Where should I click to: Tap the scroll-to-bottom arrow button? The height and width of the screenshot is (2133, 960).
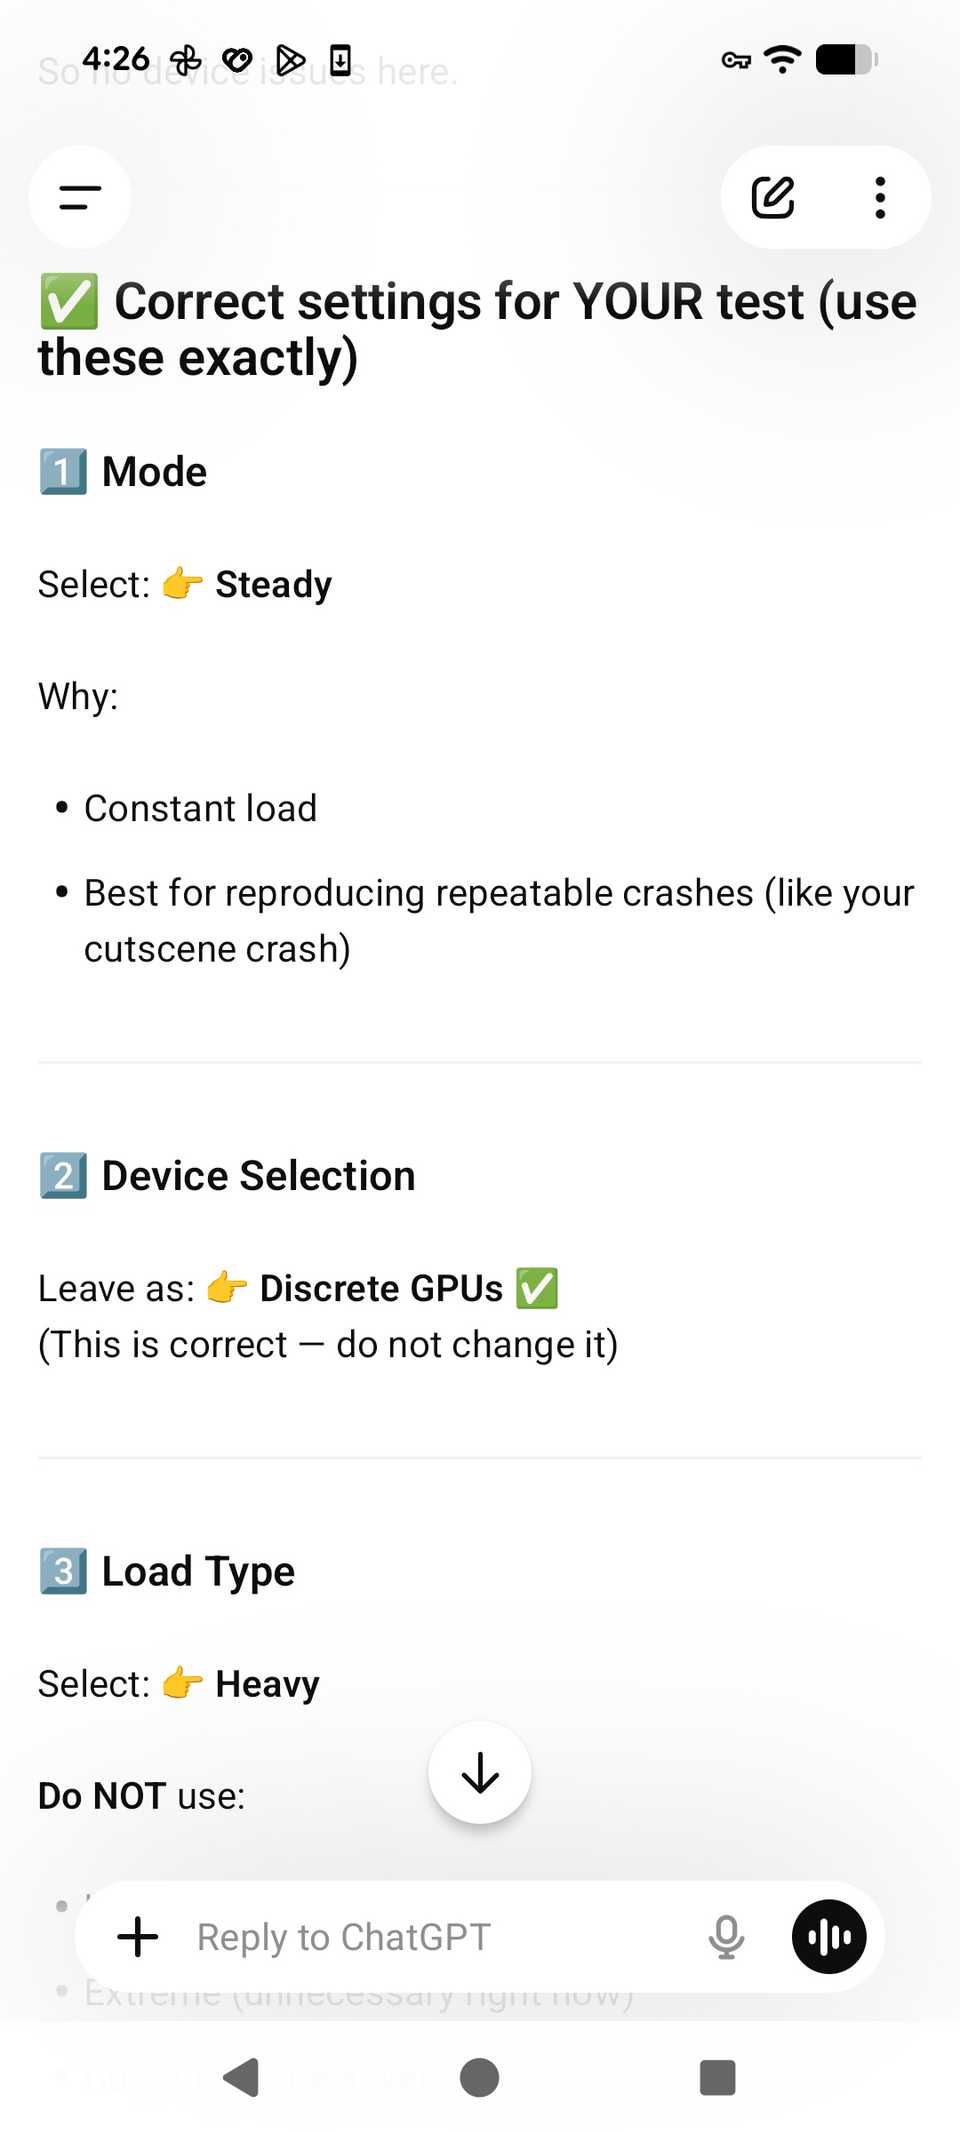480,1772
